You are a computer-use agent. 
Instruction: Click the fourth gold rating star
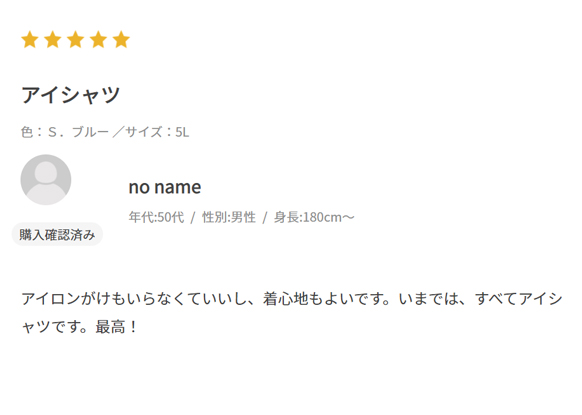click(x=98, y=40)
